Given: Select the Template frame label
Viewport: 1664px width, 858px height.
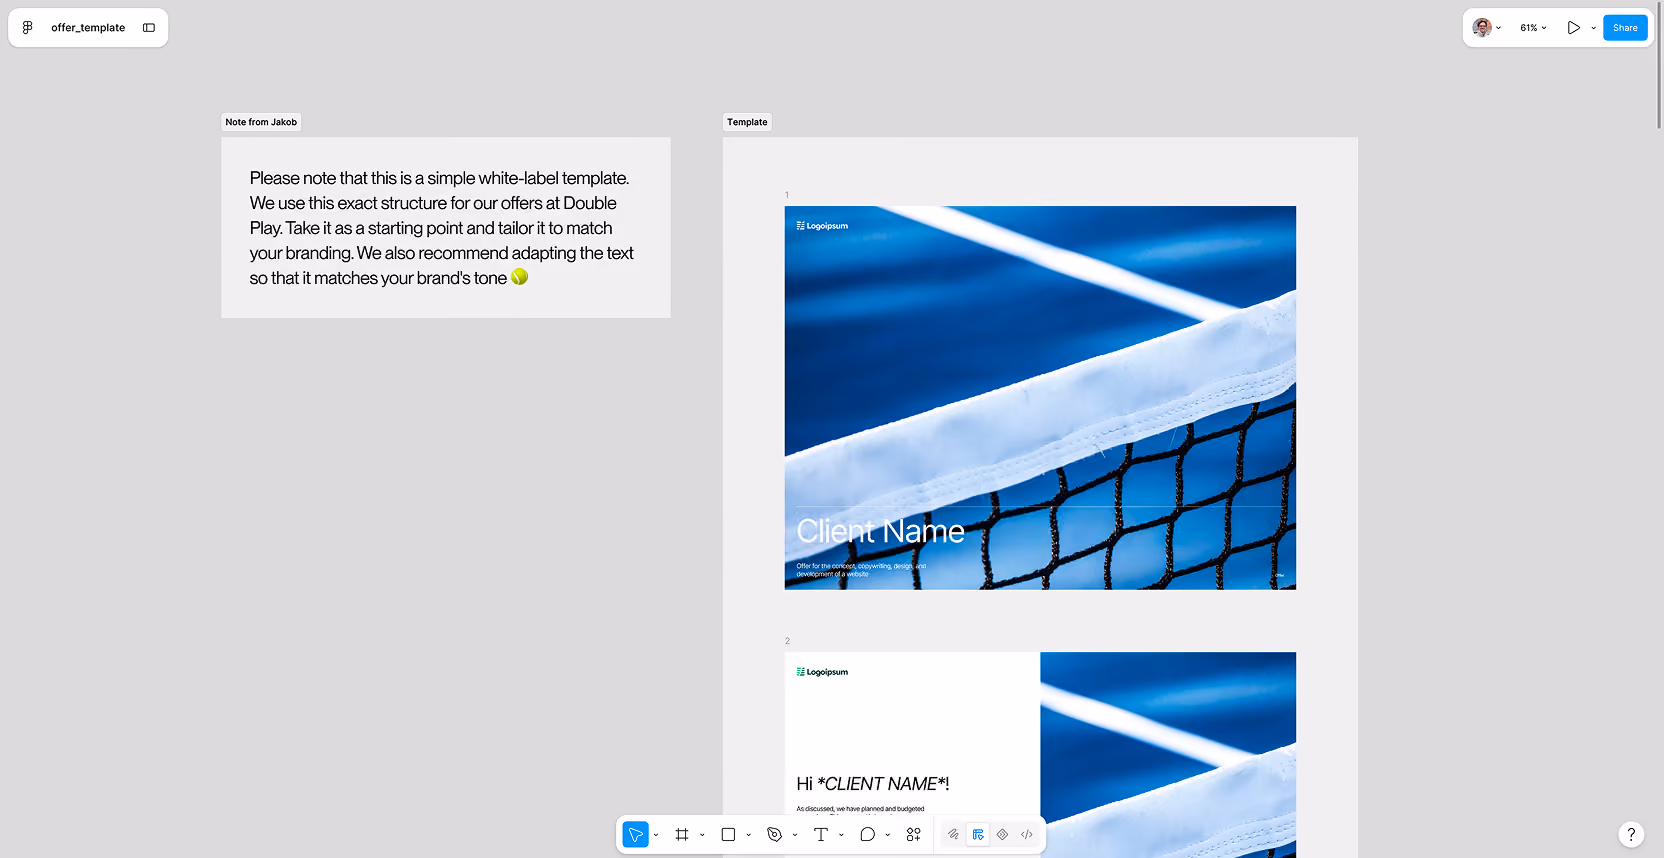Looking at the screenshot, I should [x=747, y=122].
